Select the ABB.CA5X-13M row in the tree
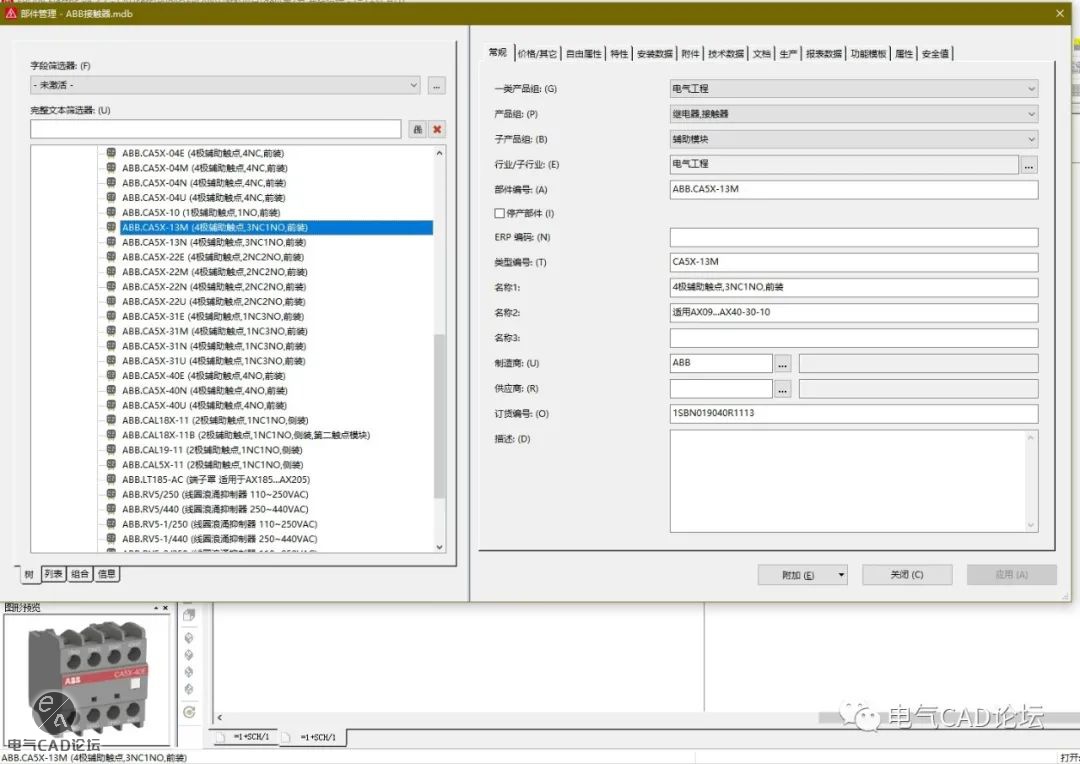Viewport: 1080px width, 764px height. tap(276, 227)
